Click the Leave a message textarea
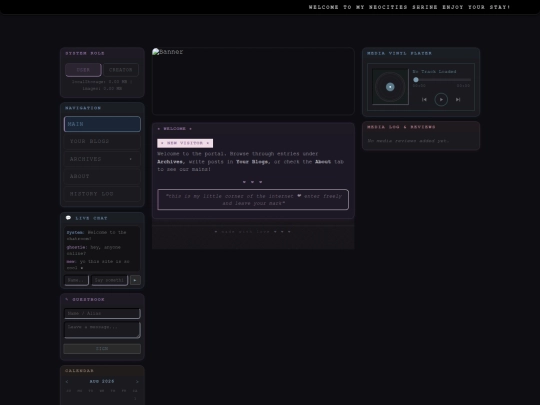The height and width of the screenshot is (405, 540). click(102, 330)
